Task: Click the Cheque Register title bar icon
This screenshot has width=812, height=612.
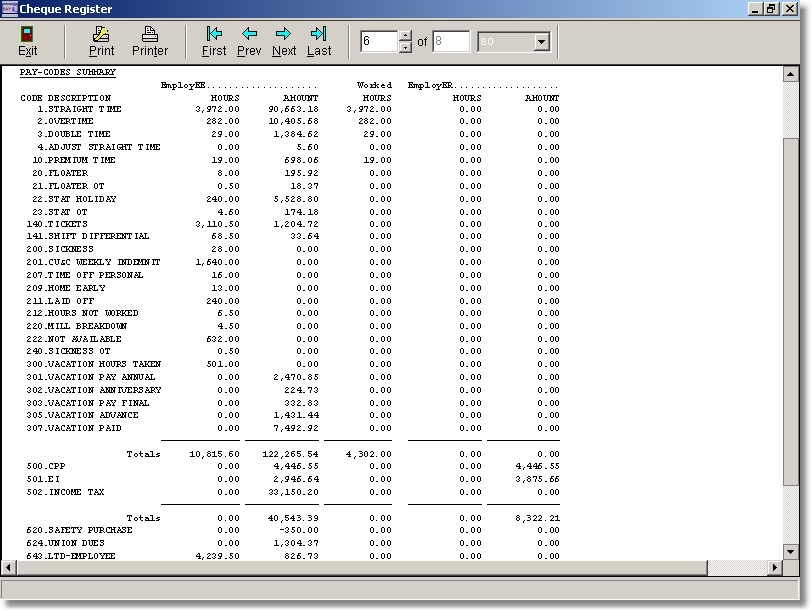Action: [x=10, y=9]
